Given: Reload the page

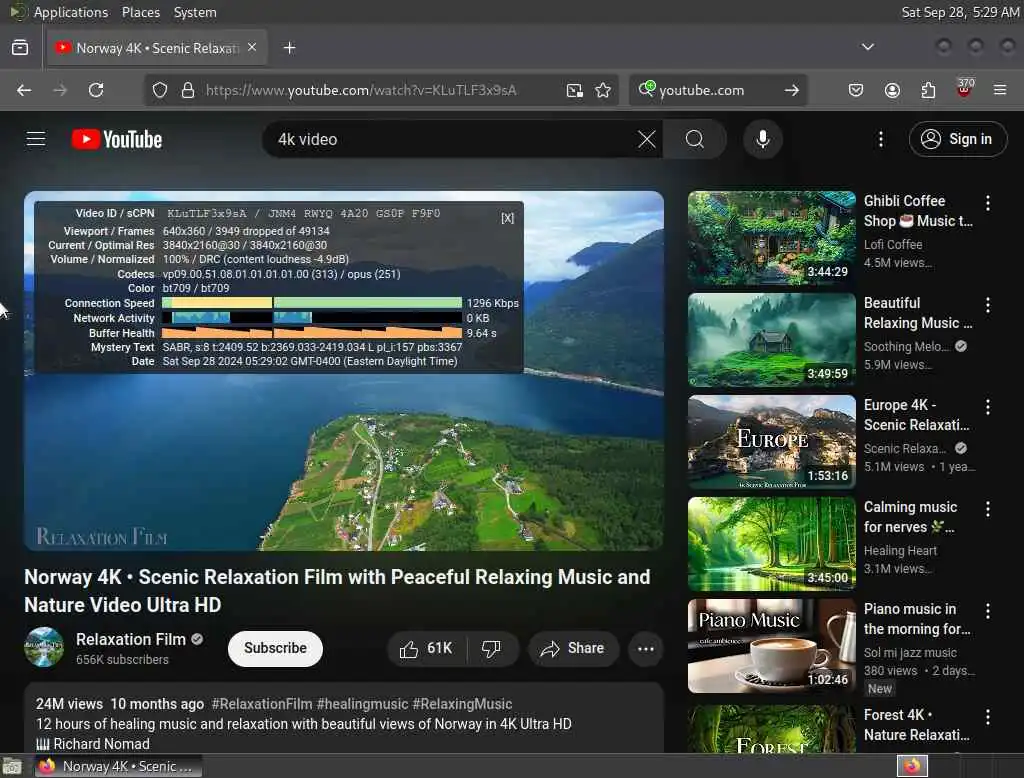Looking at the screenshot, I should click(x=96, y=90).
